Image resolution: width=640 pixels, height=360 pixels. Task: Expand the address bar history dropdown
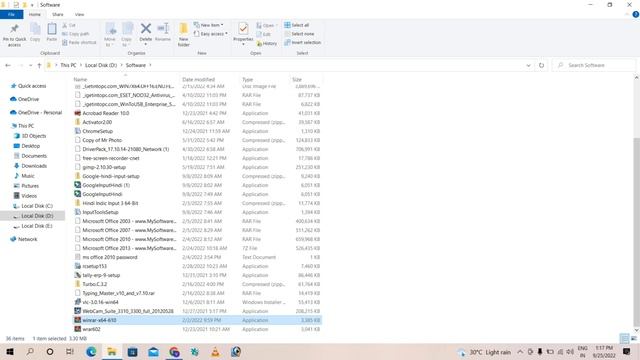point(528,65)
